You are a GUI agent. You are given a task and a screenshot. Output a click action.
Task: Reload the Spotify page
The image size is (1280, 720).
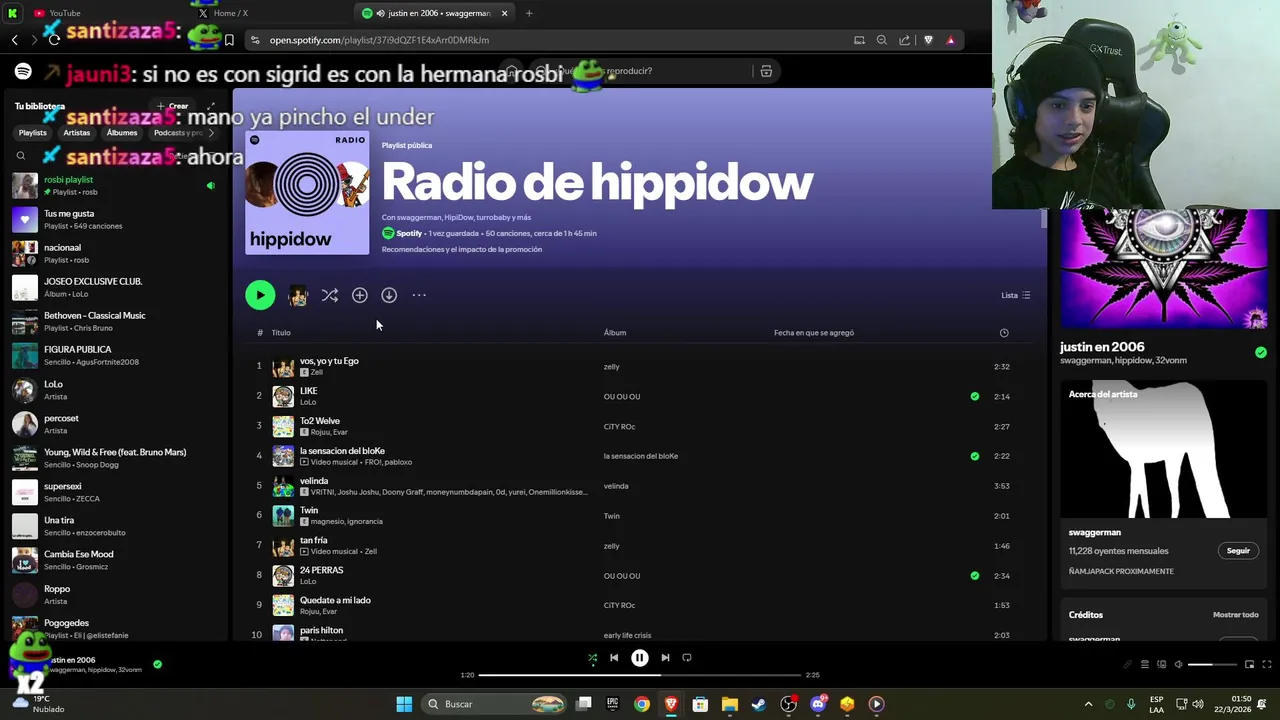coord(54,40)
